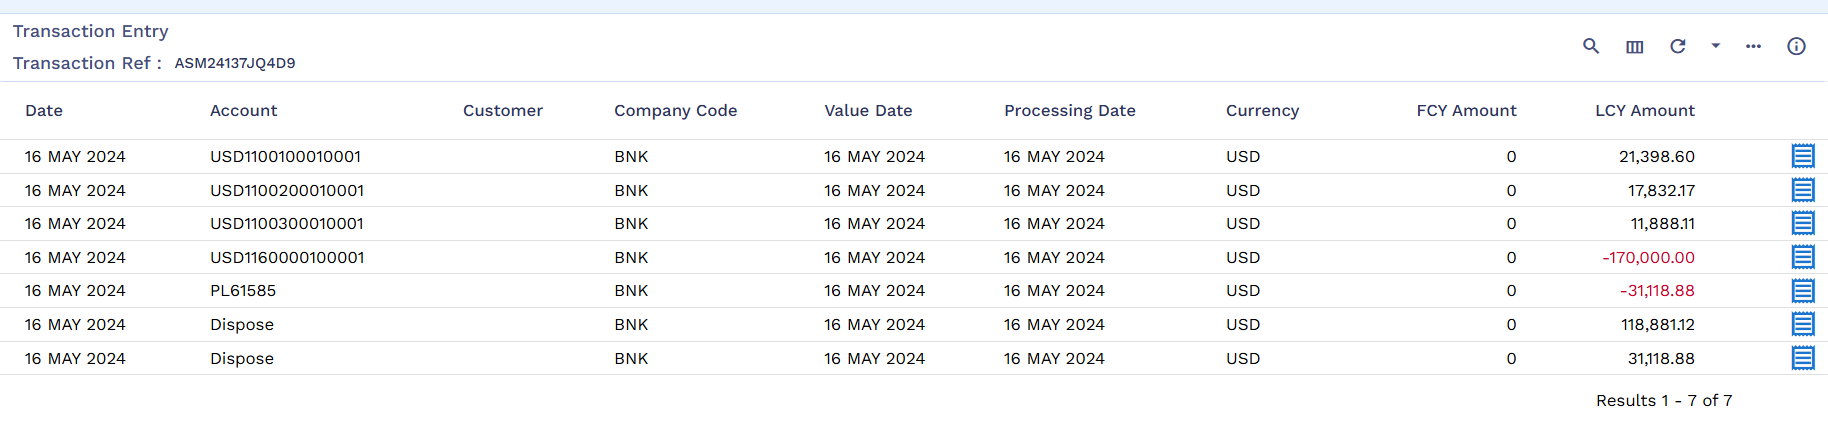Expand the refresh options dropdown arrow
Image resolution: width=1828 pixels, height=421 pixels.
pyautogui.click(x=1716, y=46)
